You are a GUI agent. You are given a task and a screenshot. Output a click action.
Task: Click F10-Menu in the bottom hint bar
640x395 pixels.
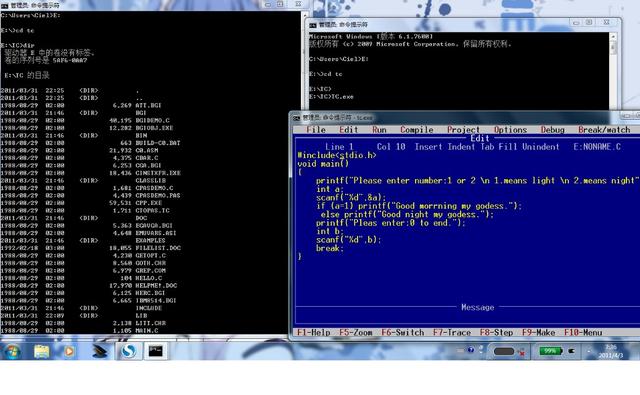click(x=583, y=333)
